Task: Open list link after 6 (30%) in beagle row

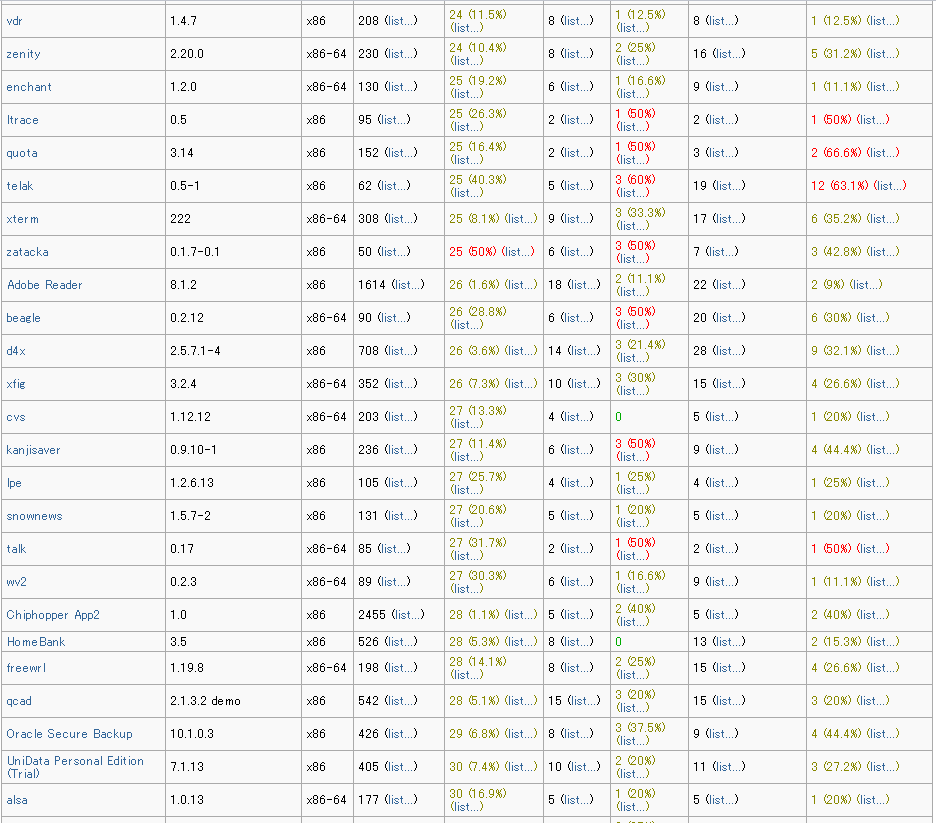Action: [x=873, y=318]
